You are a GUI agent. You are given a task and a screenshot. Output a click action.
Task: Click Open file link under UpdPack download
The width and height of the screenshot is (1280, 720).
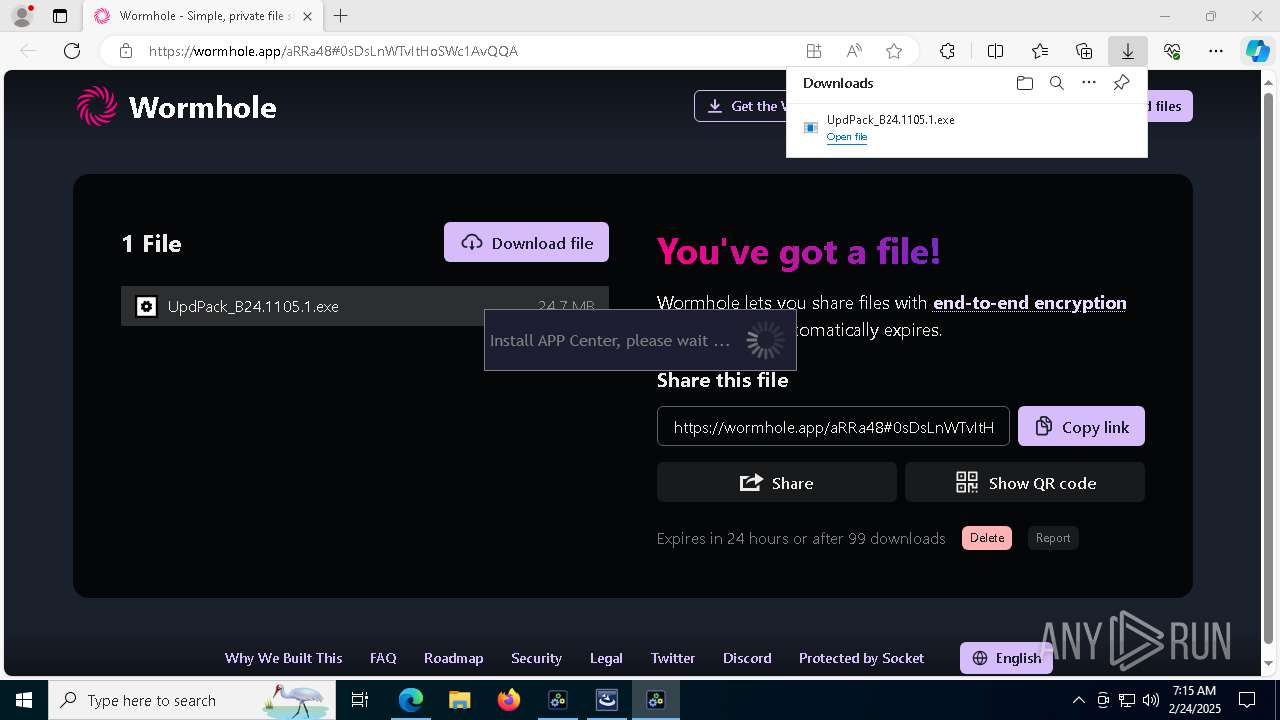847,137
